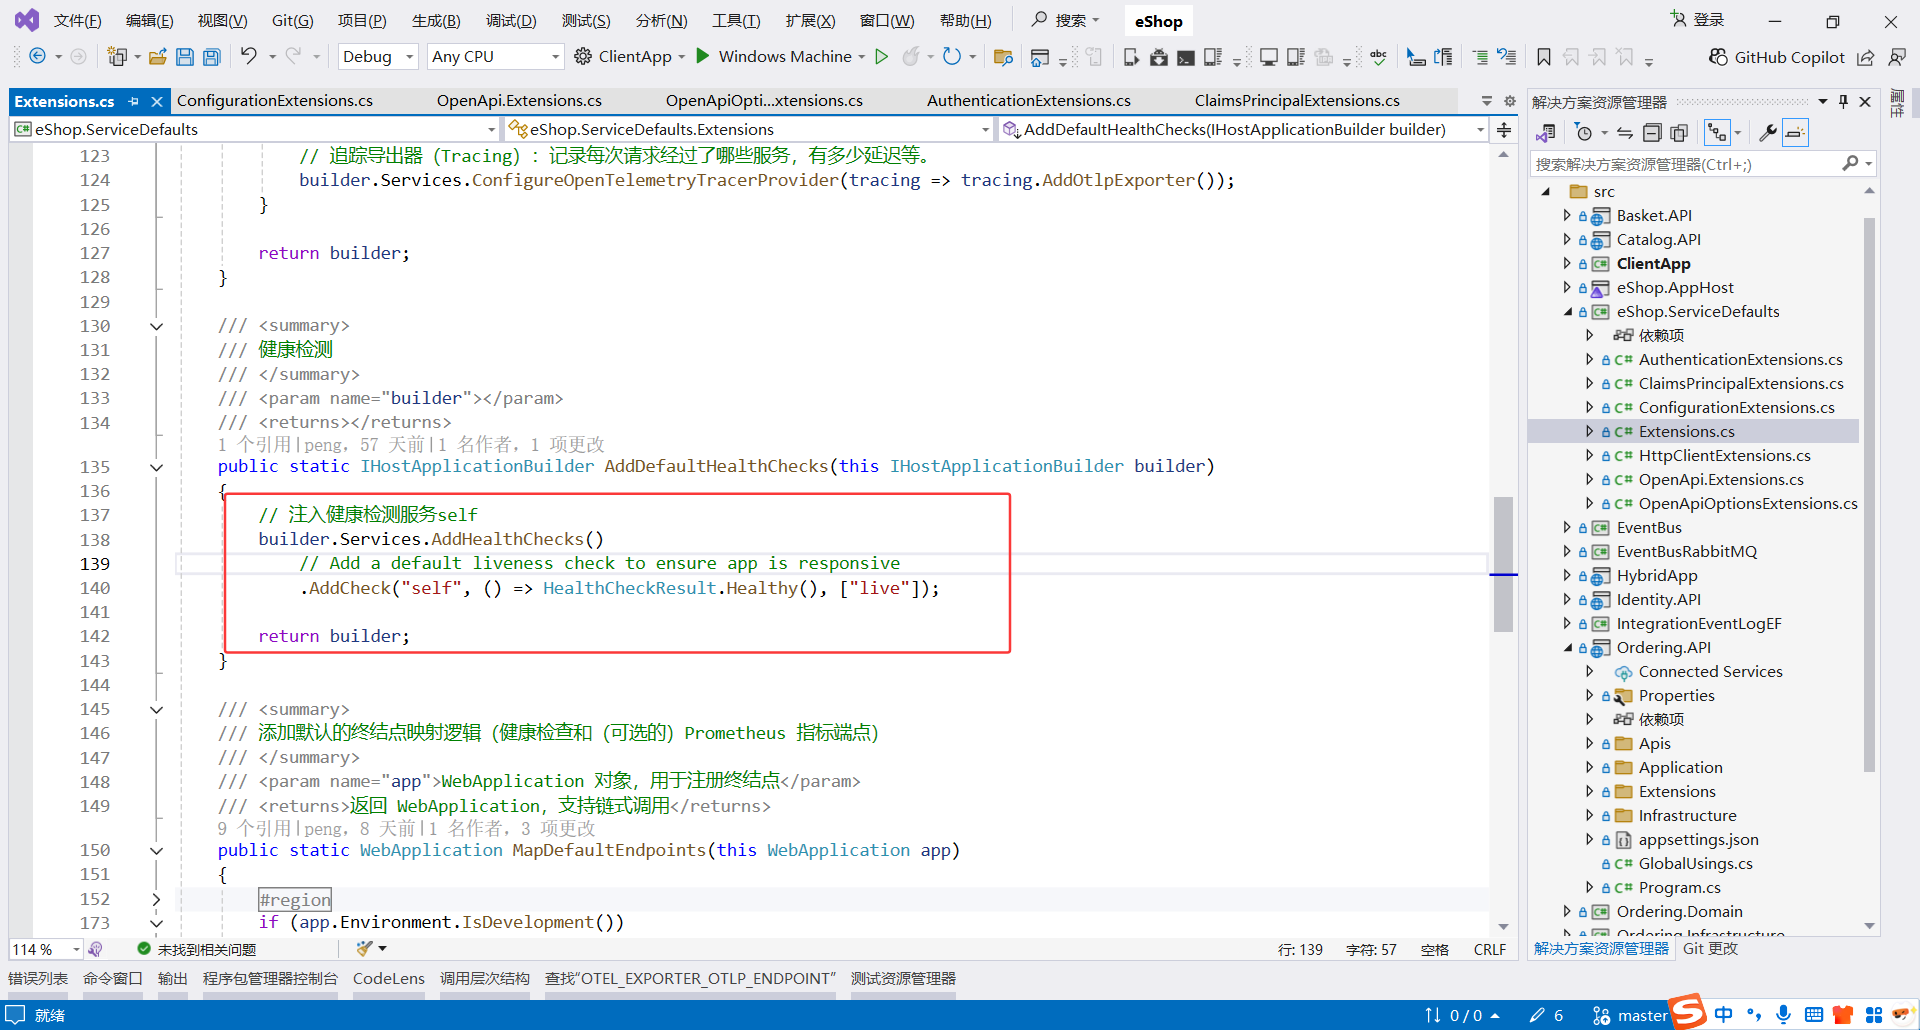Click the Solution Explorer vertical scrollbar thumb
Screen dimensions: 1920x1030
(1869, 495)
